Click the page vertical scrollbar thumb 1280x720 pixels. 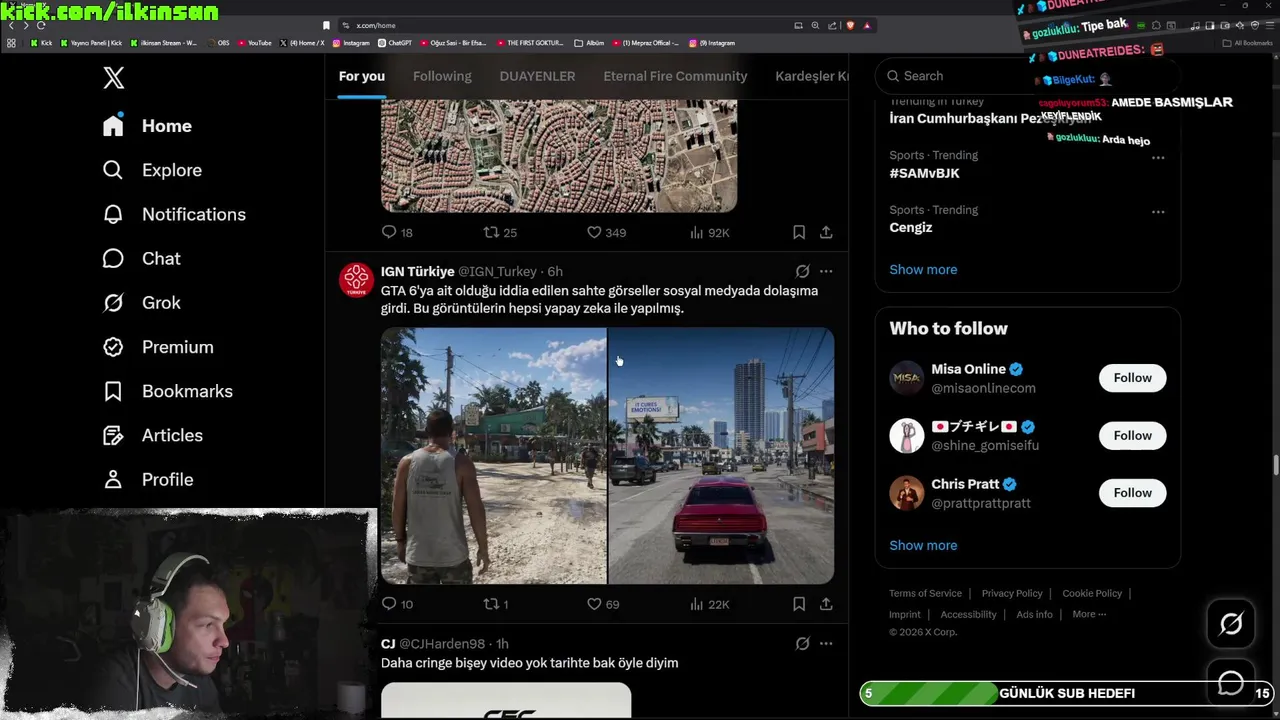(1275, 466)
